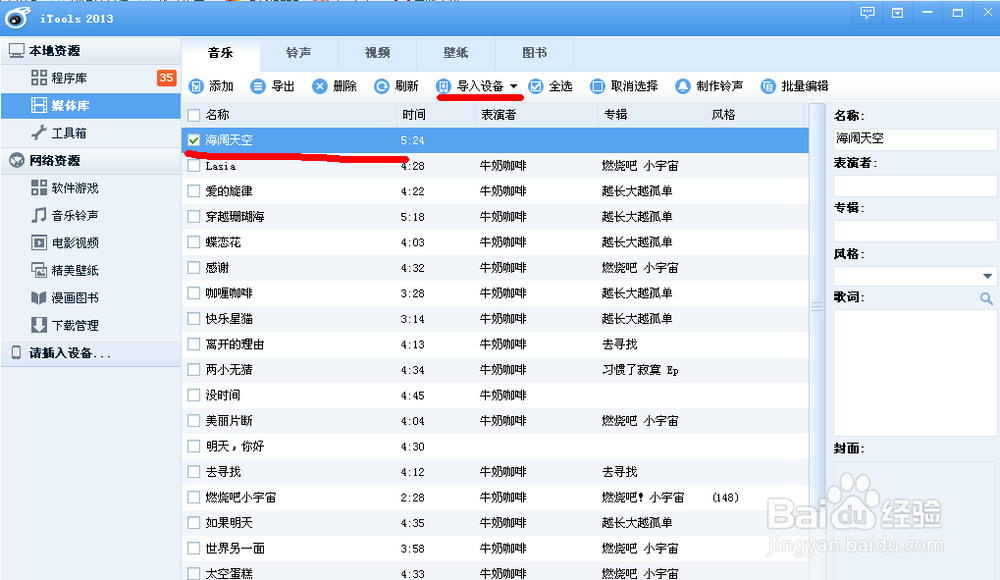Click the 35 badge on 程序库
This screenshot has width=1000, height=580.
(x=166, y=78)
